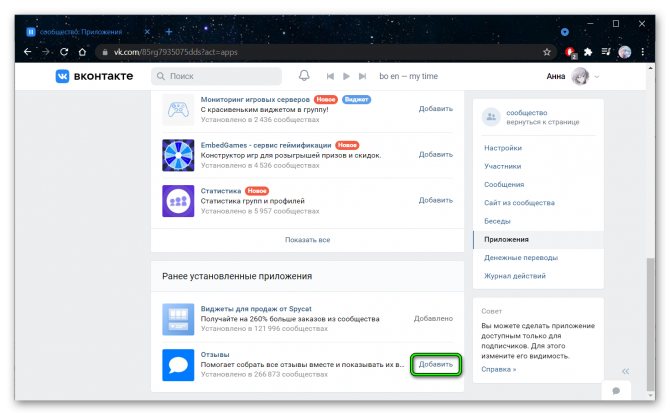670x415 pixels.
Task: Open the Статистика app title link
Action: [x=220, y=191]
